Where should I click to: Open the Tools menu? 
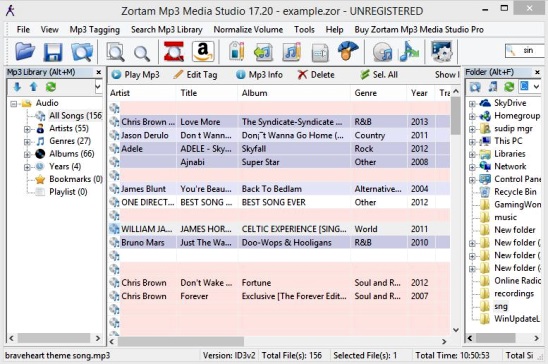click(304, 30)
